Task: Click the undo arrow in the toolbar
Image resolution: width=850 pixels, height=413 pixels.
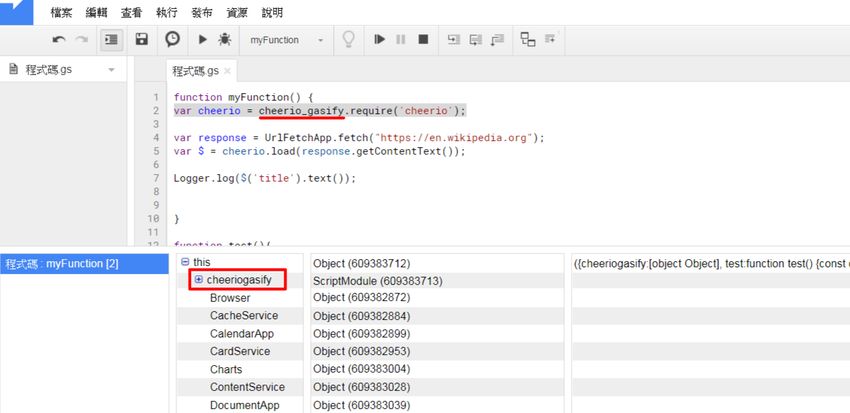Action: (x=59, y=40)
